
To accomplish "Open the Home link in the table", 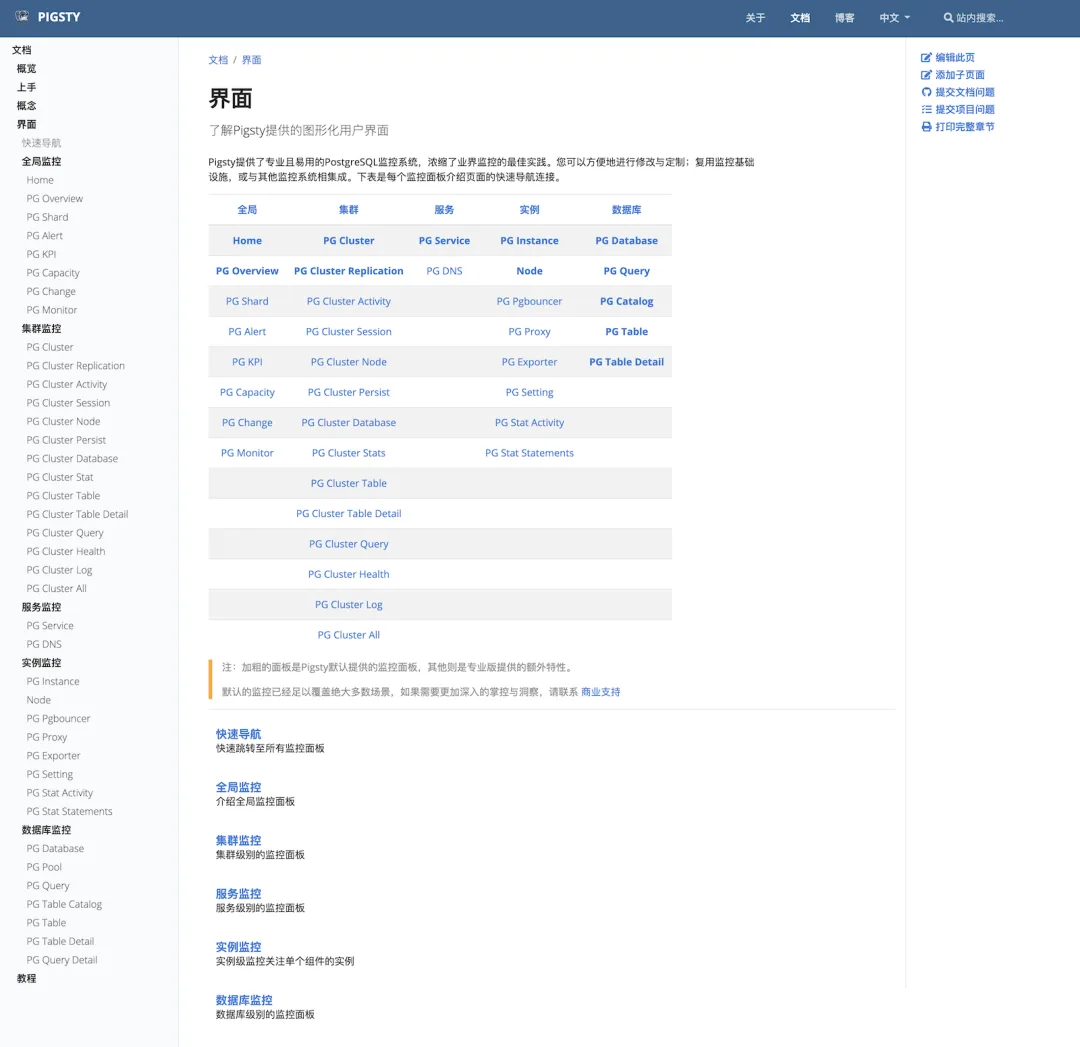I will tap(247, 240).
